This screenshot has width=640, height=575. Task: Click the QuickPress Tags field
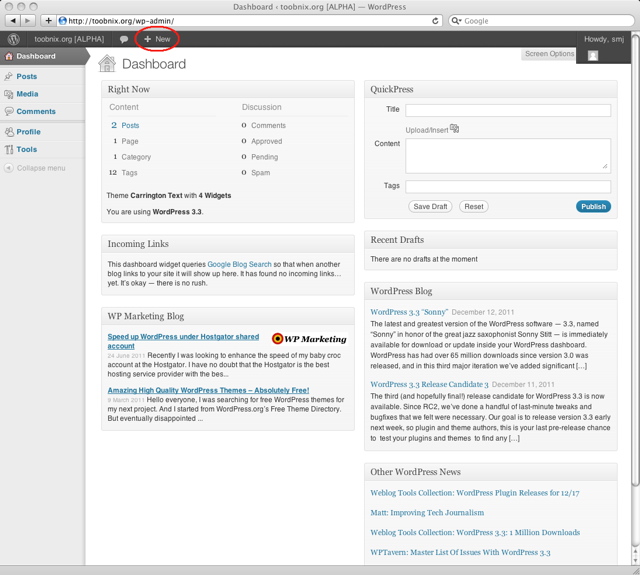508,186
